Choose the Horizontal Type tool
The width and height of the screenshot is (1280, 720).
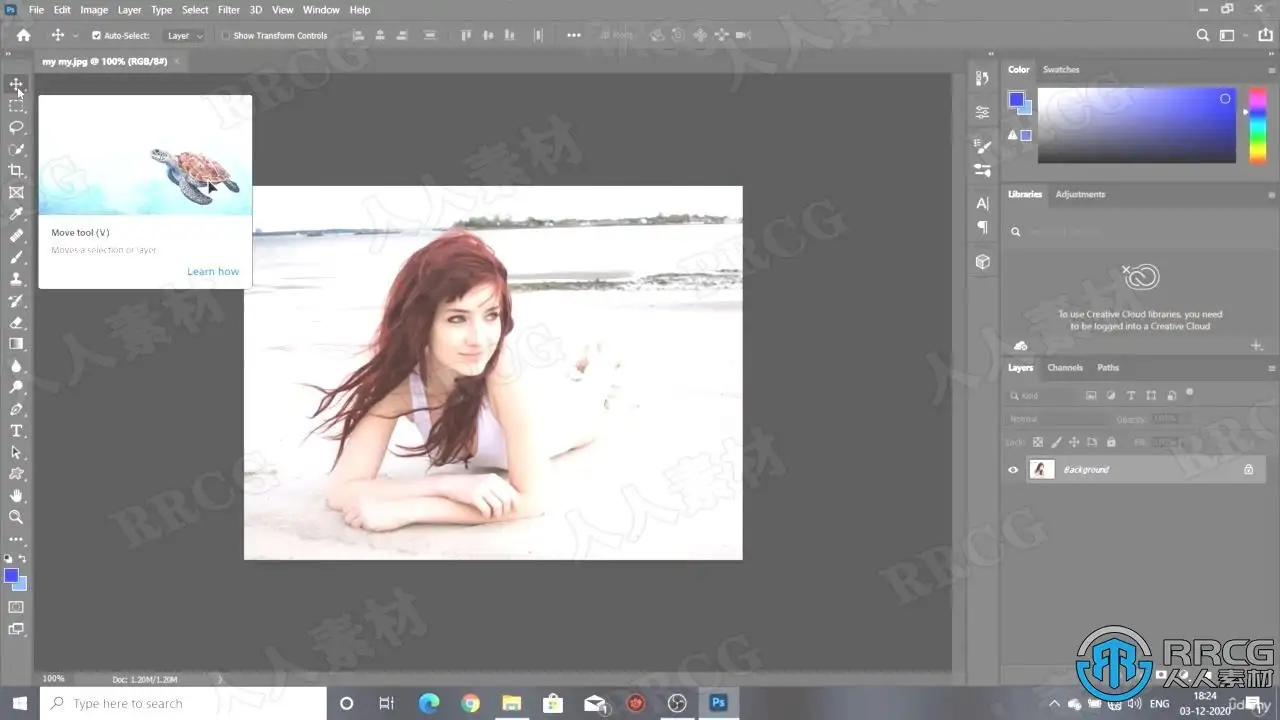click(x=16, y=431)
